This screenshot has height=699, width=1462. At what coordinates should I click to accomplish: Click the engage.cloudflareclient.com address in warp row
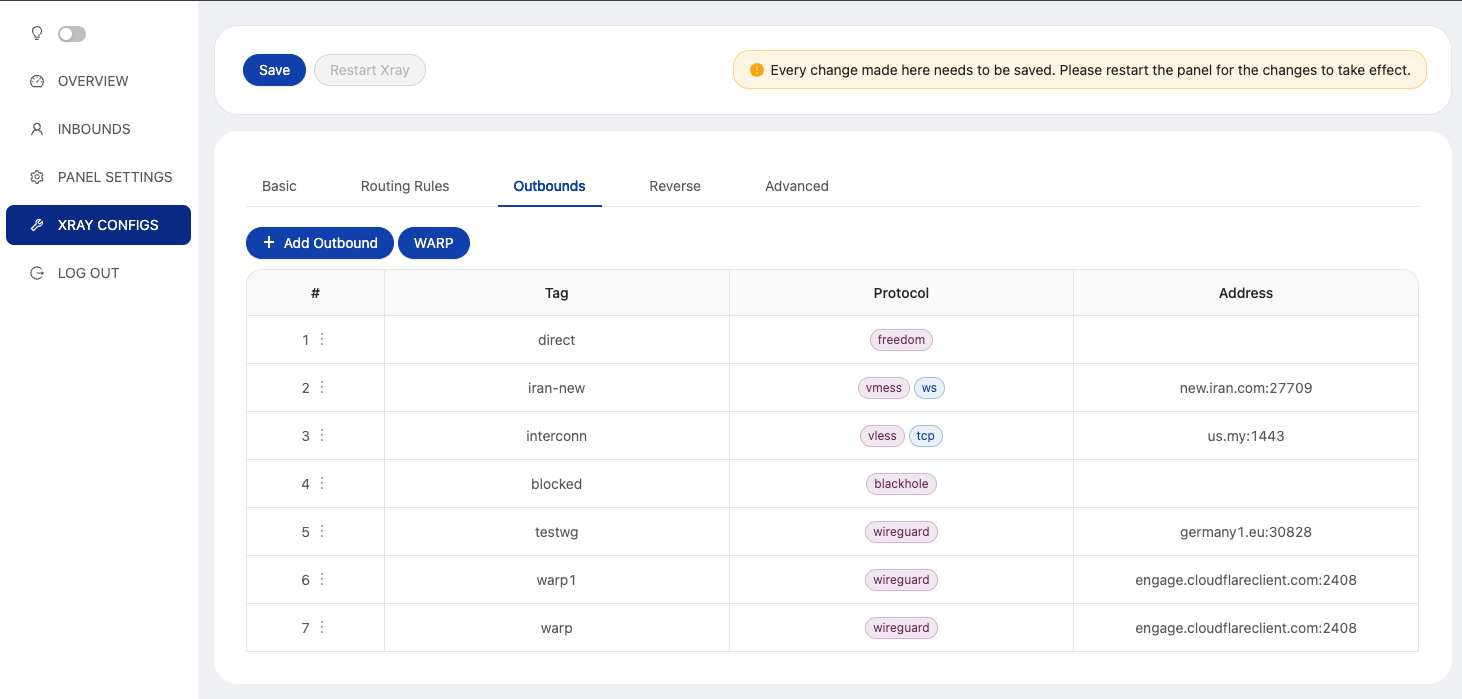1245,628
